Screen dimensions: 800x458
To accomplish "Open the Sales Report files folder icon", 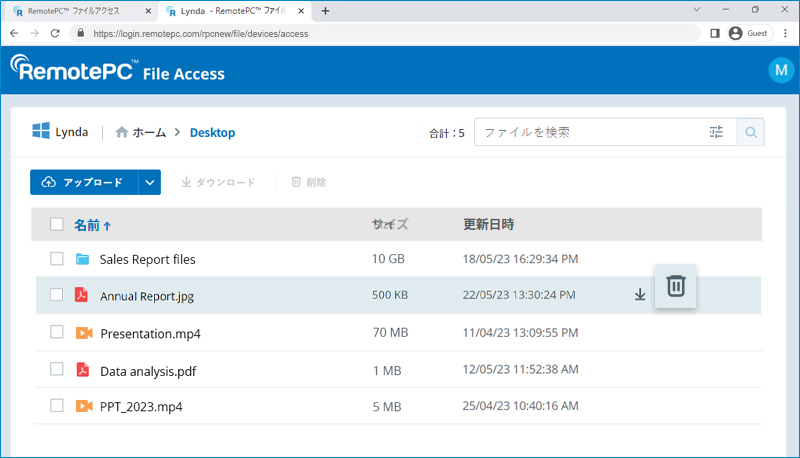I will click(82, 259).
